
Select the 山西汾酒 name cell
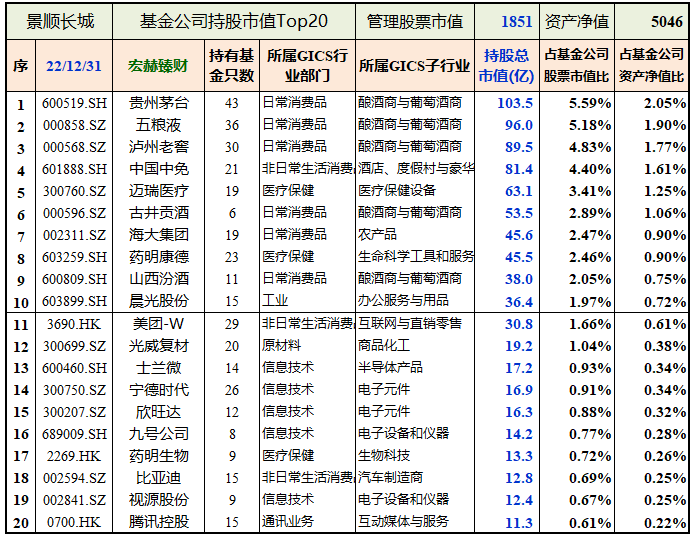click(x=158, y=279)
